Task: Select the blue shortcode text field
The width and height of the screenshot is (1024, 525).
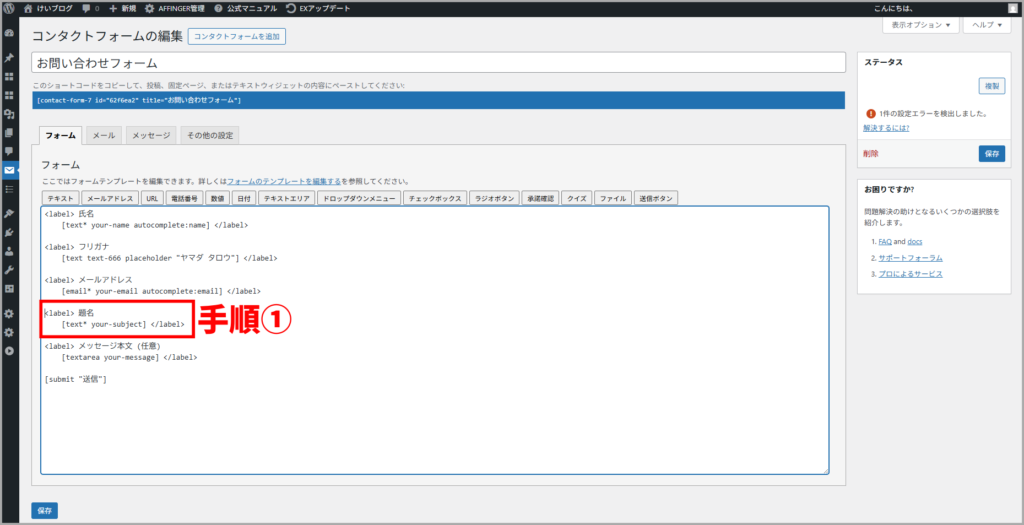Action: (x=438, y=100)
